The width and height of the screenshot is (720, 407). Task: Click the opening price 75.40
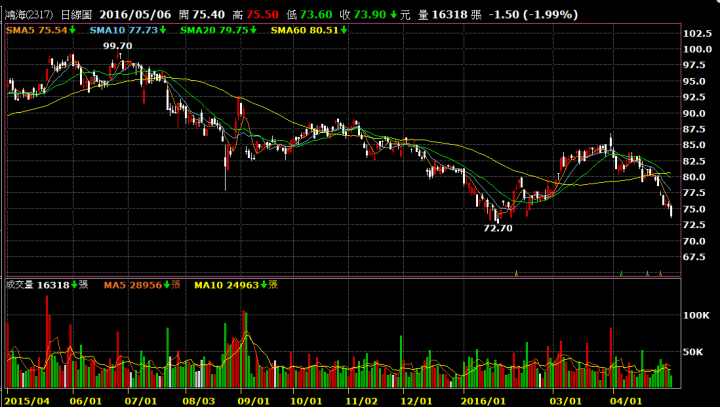208,15
